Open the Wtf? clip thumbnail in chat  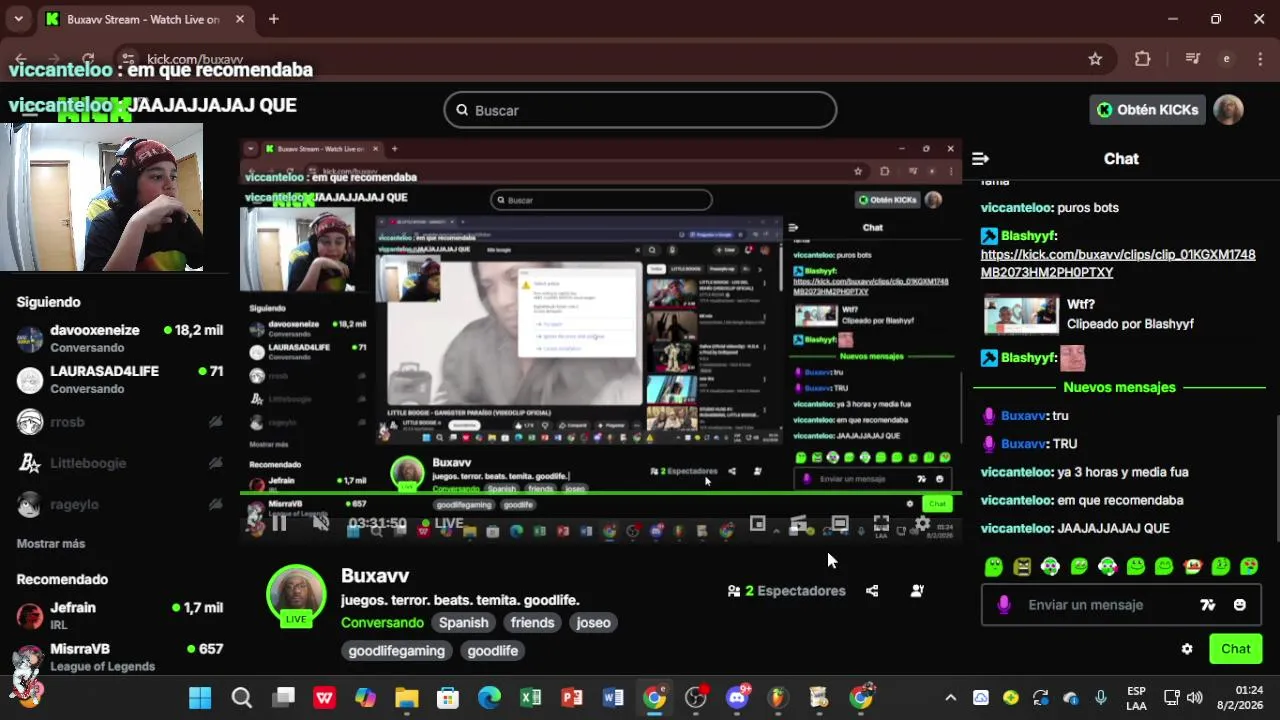pos(1021,314)
